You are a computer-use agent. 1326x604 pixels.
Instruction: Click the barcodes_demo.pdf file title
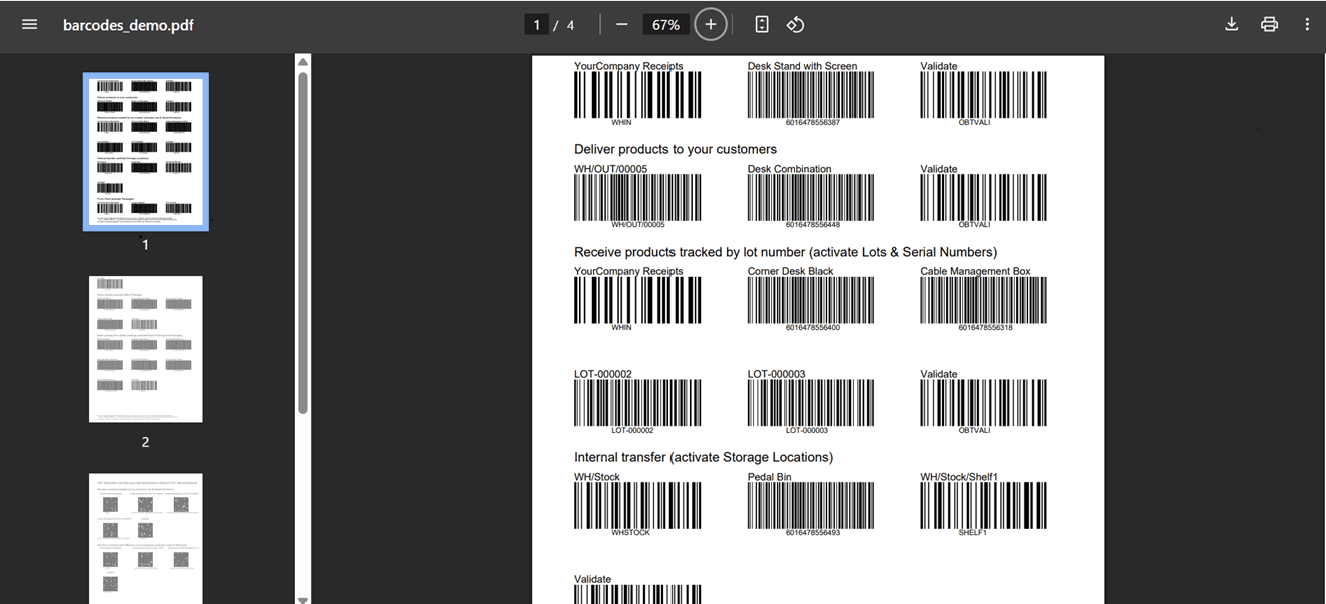click(128, 25)
